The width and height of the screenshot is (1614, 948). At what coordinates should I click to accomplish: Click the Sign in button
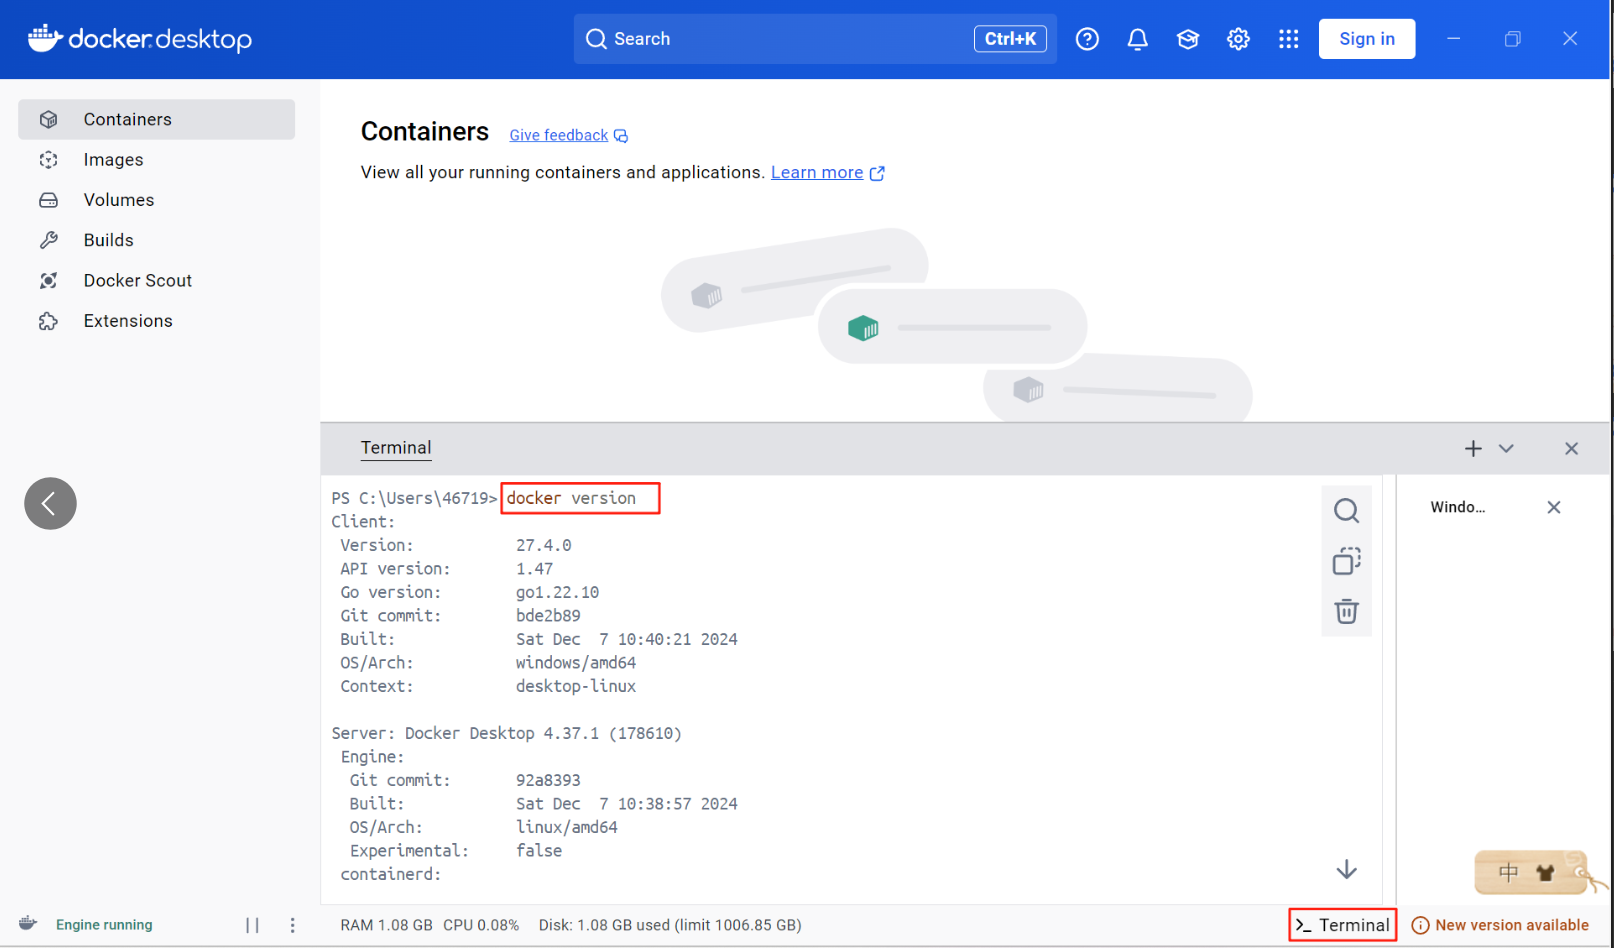(x=1366, y=39)
